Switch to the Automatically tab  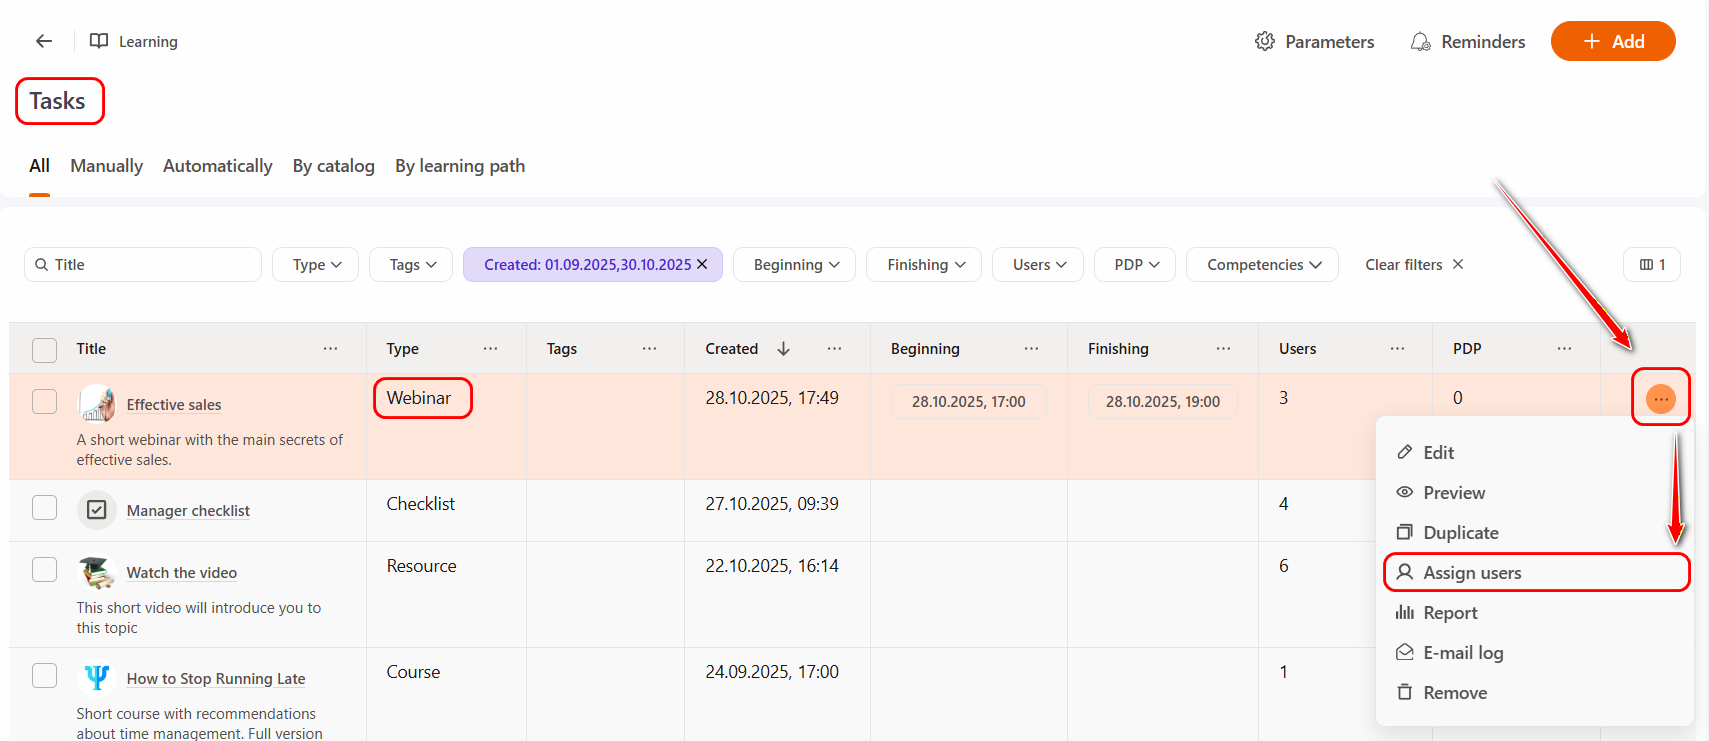(x=217, y=166)
